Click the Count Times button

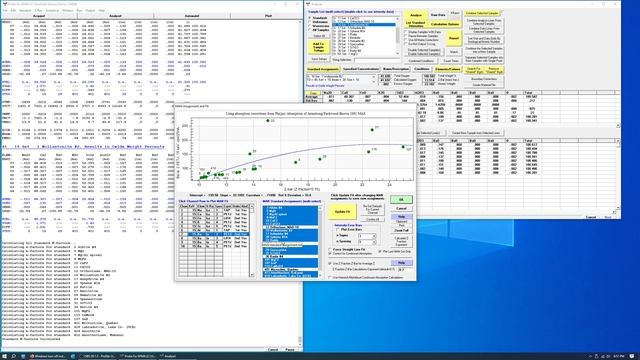(x=451, y=61)
